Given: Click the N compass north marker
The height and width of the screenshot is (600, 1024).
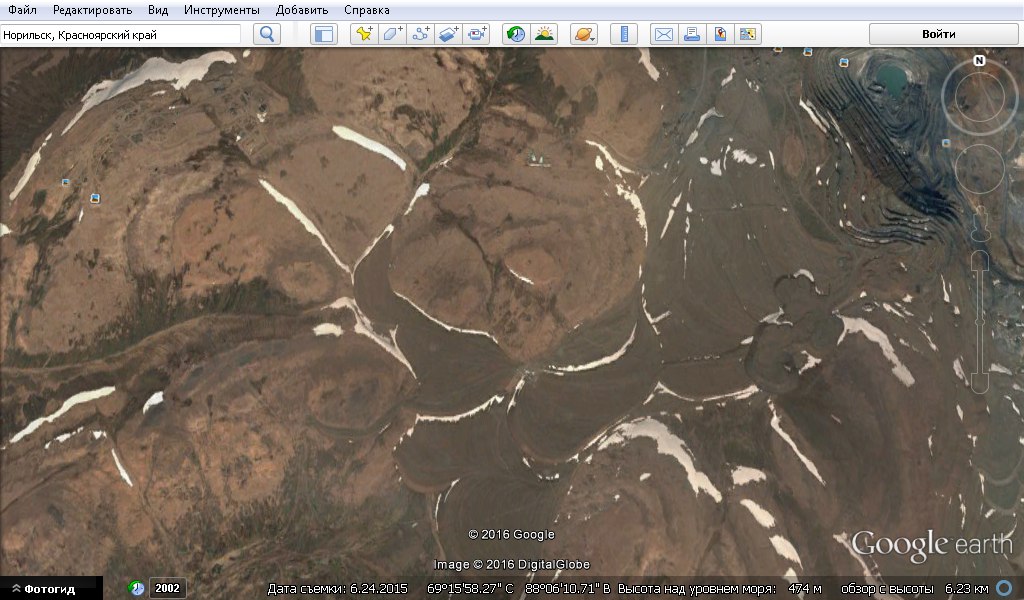Looking at the screenshot, I should click(x=979, y=61).
